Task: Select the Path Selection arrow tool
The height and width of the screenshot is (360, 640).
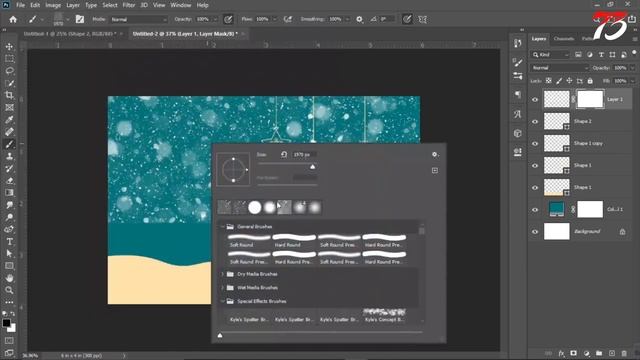Action: click(x=9, y=253)
